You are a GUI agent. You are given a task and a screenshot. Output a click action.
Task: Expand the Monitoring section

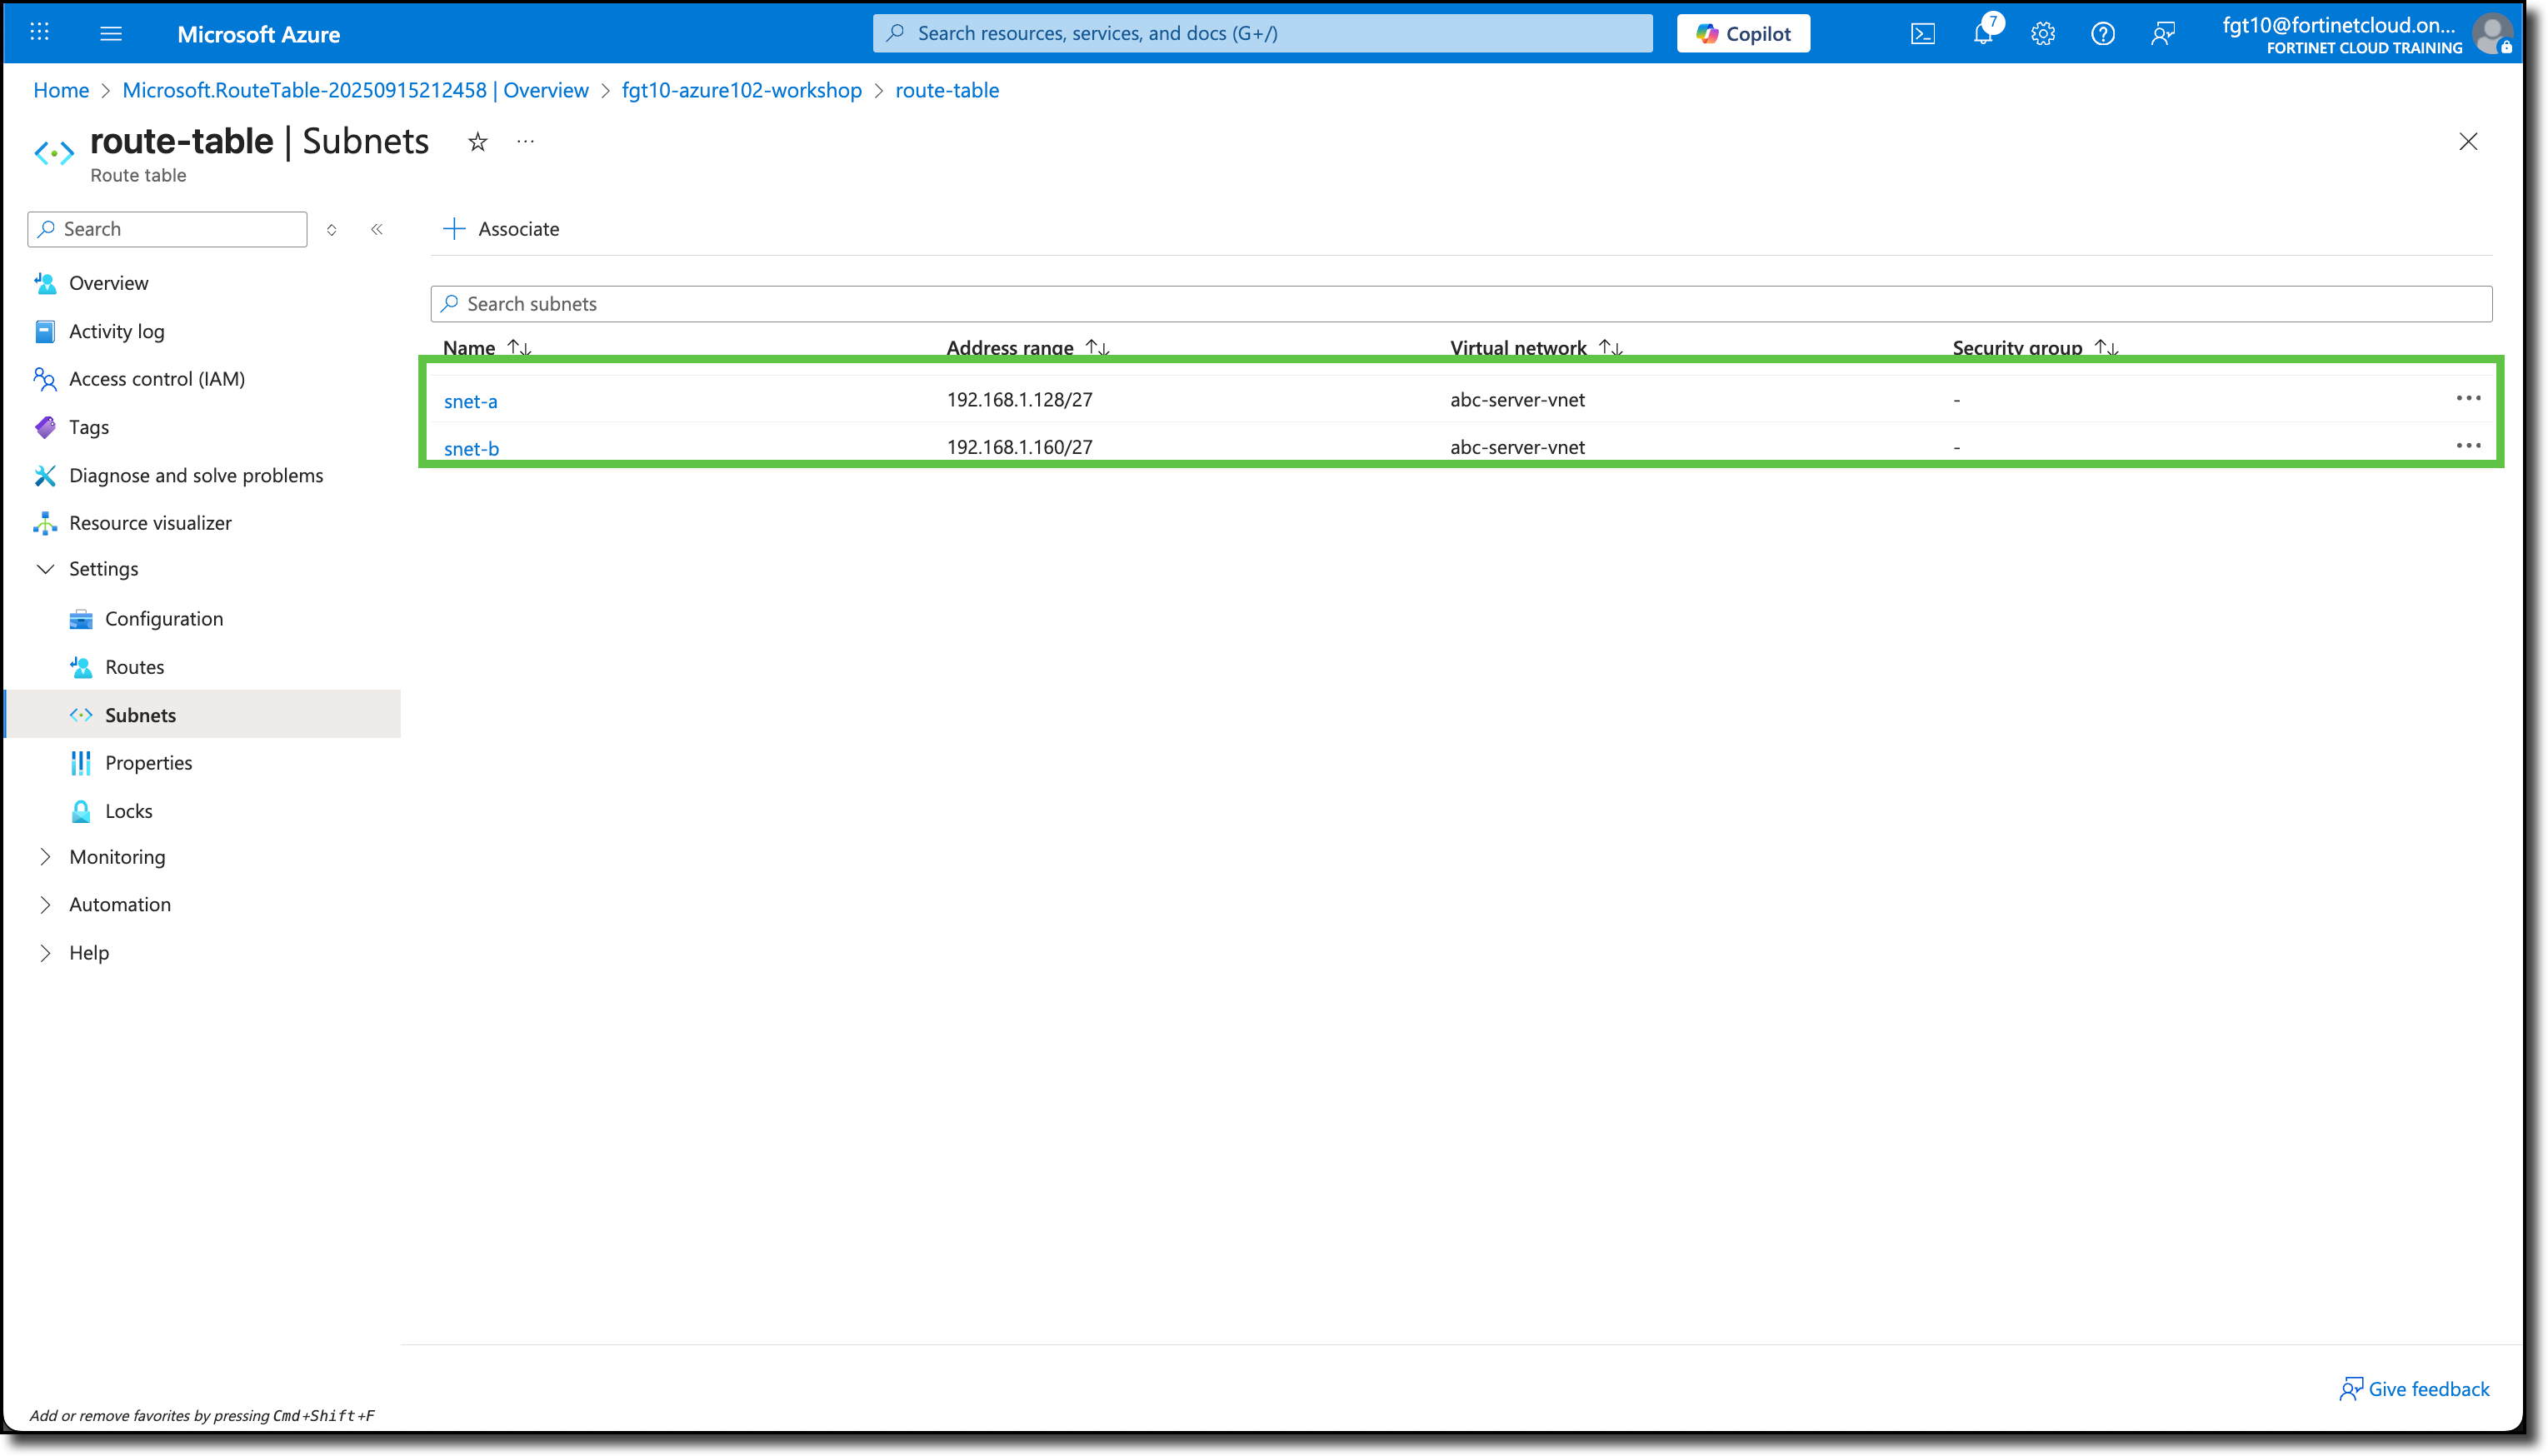pyautogui.click(x=116, y=856)
